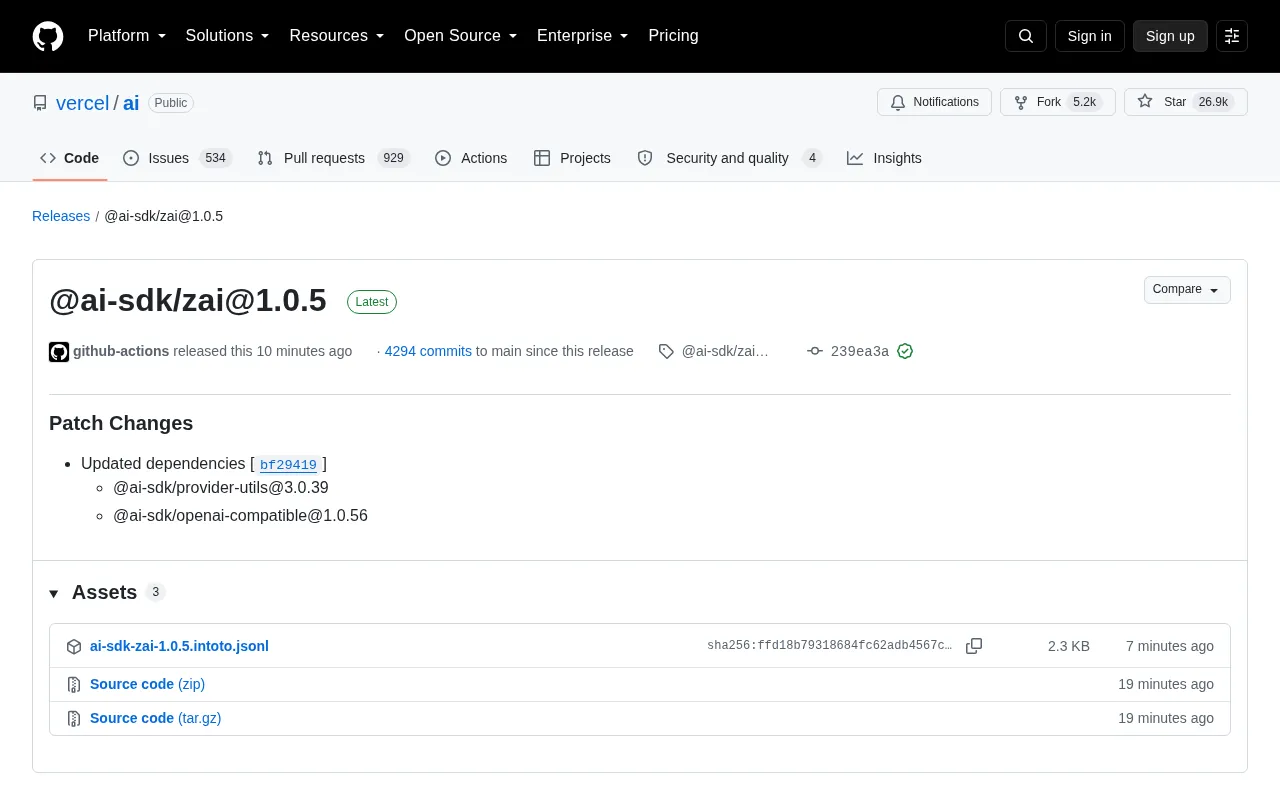Click the tag icon for @ai-sdk/zai

(666, 351)
